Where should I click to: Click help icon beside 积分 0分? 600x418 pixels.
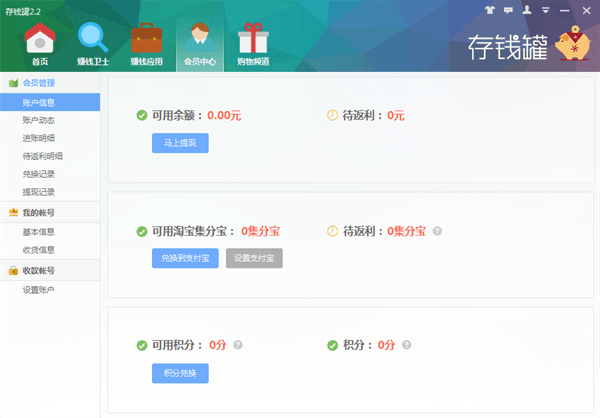pyautogui.click(x=407, y=345)
